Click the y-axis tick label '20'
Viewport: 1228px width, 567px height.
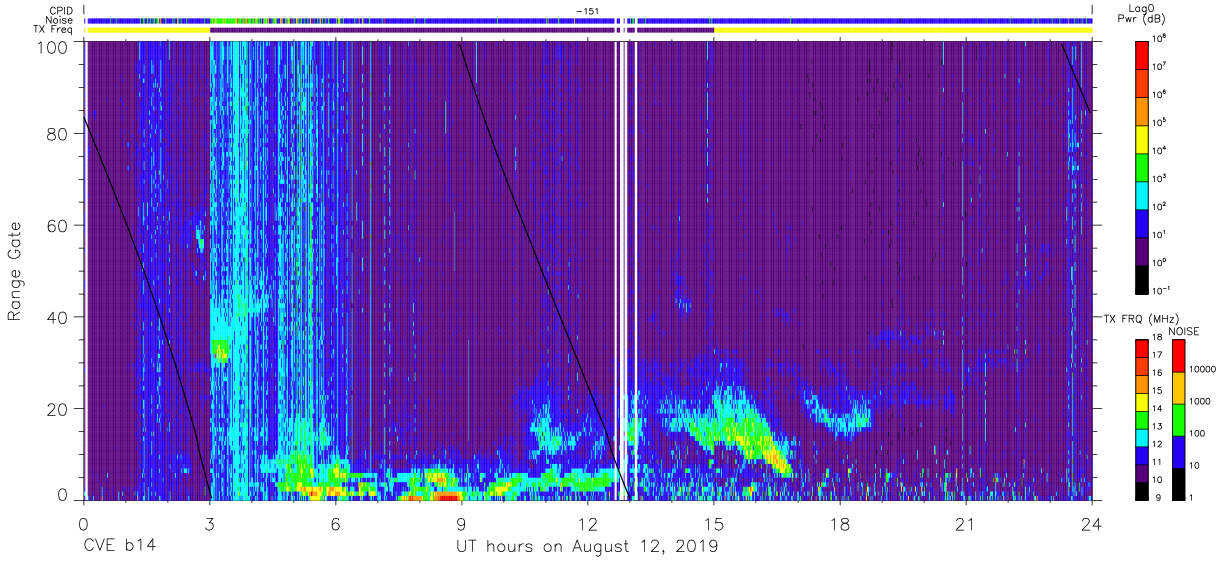pyautogui.click(x=60, y=409)
